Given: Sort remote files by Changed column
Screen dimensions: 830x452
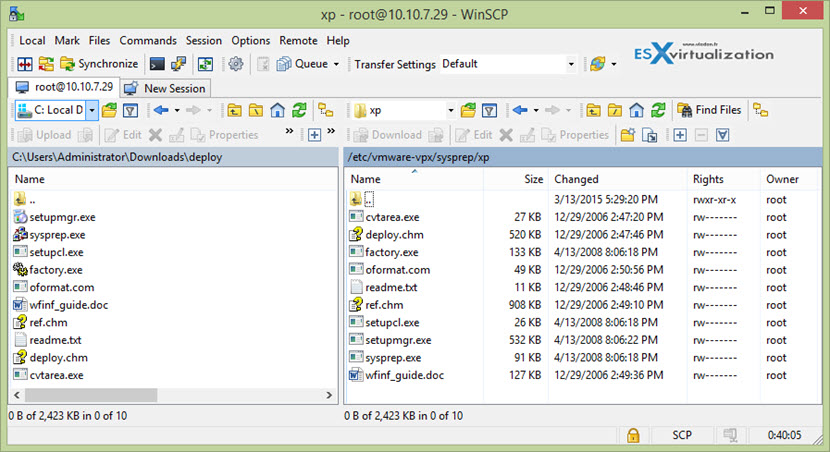Looking at the screenshot, I should [618, 179].
